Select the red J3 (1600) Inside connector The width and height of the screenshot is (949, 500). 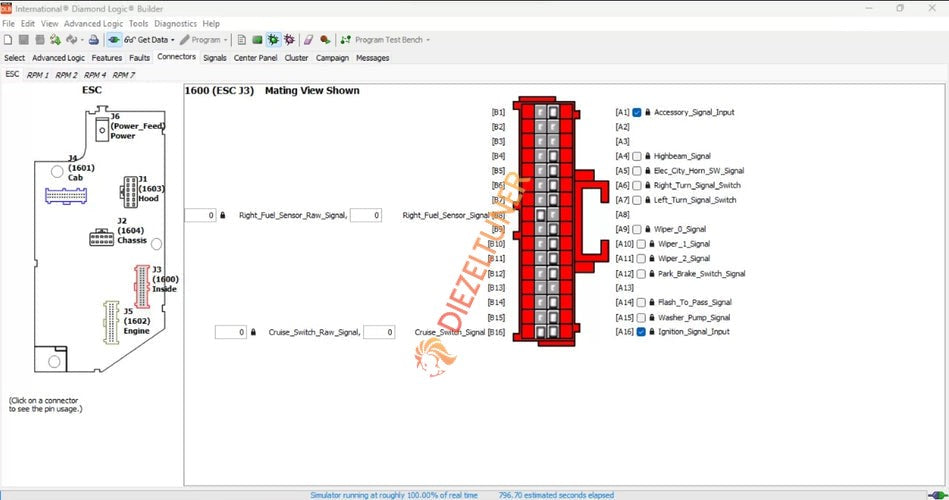tap(142, 286)
